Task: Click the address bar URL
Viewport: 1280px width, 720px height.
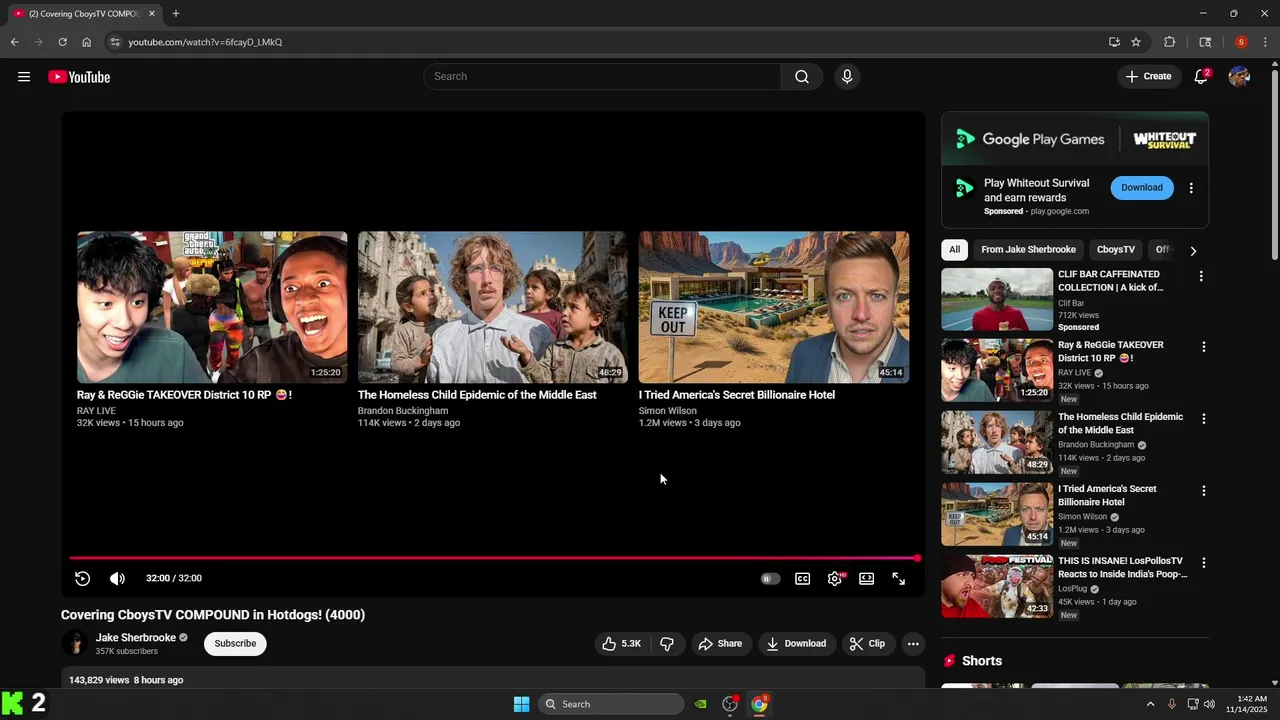Action: coord(205,42)
